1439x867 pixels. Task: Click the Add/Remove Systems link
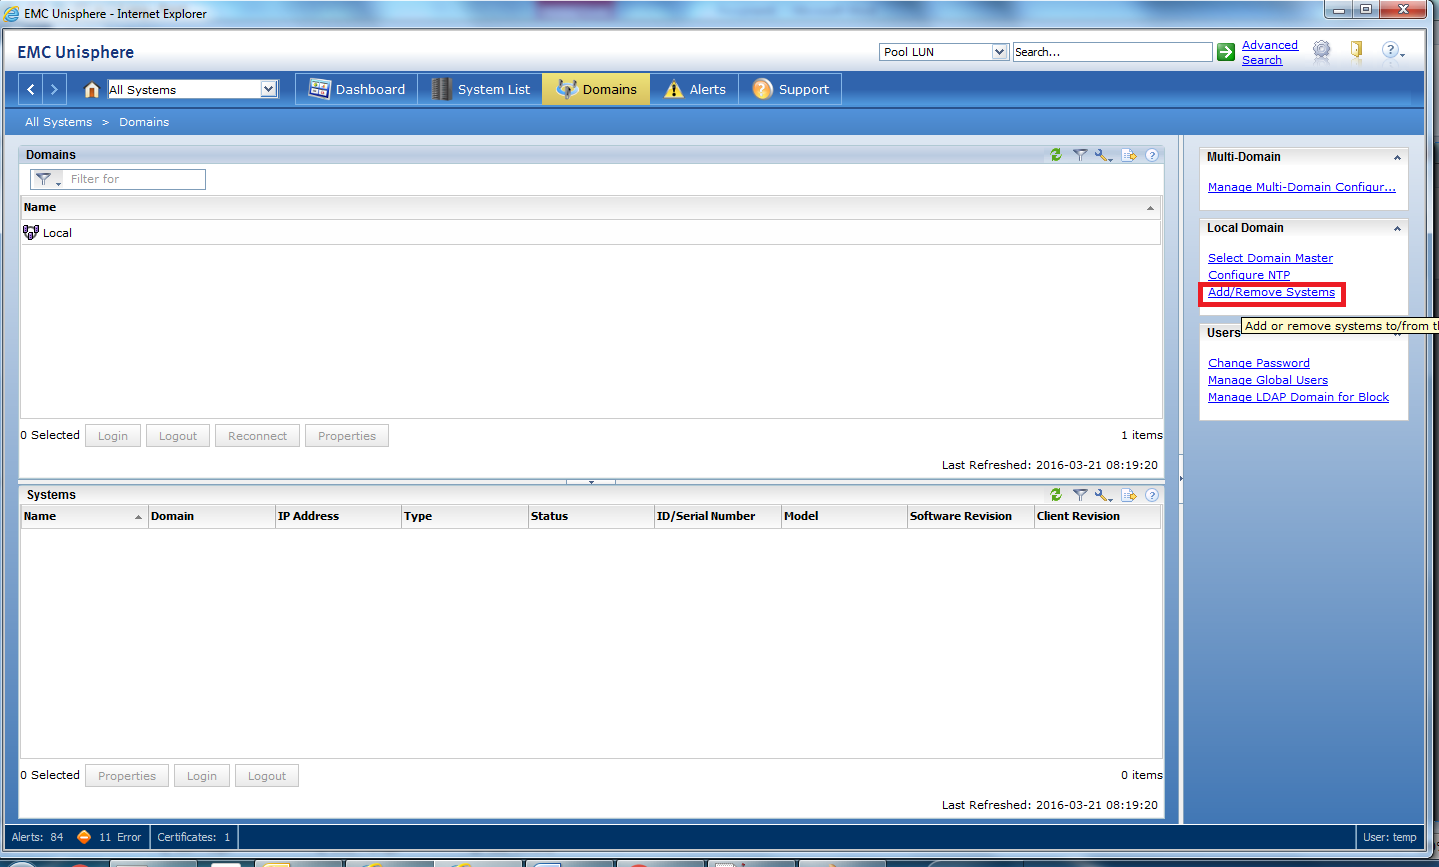(x=1271, y=292)
